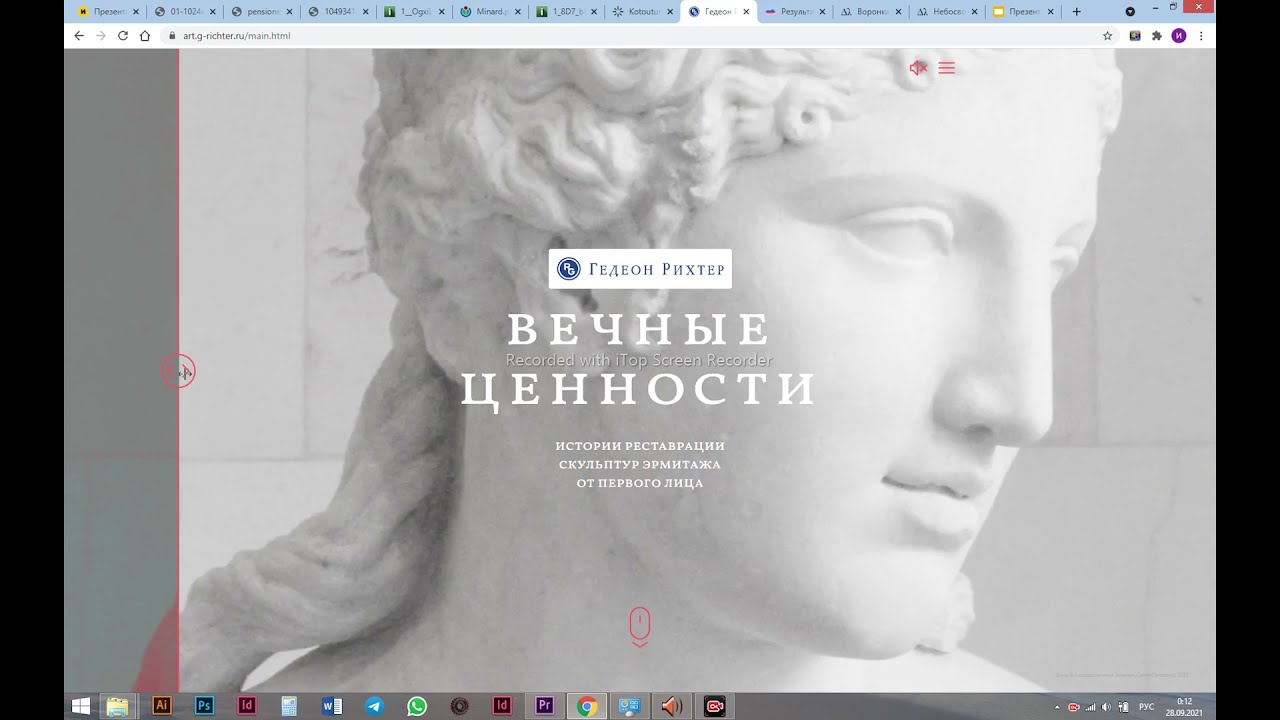This screenshot has width=1280, height=720.
Task: Reload the current page
Action: click(x=123, y=35)
